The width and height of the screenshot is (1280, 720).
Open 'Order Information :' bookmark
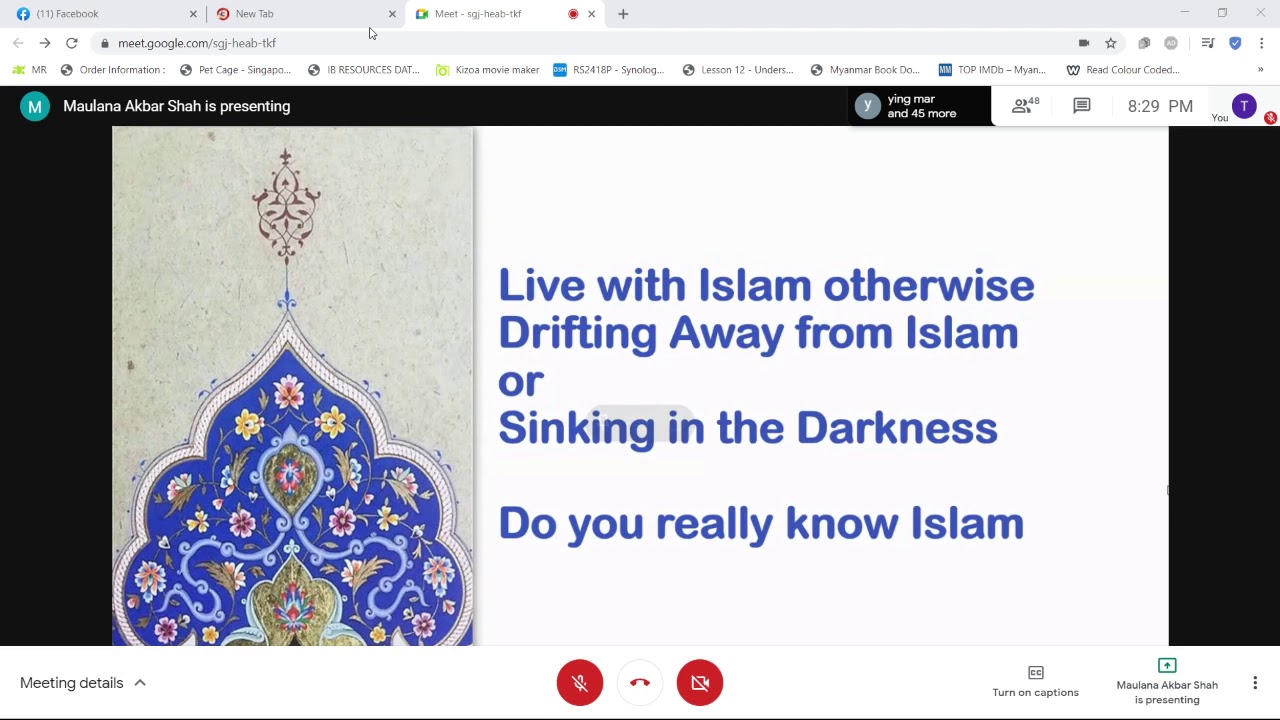(113, 70)
